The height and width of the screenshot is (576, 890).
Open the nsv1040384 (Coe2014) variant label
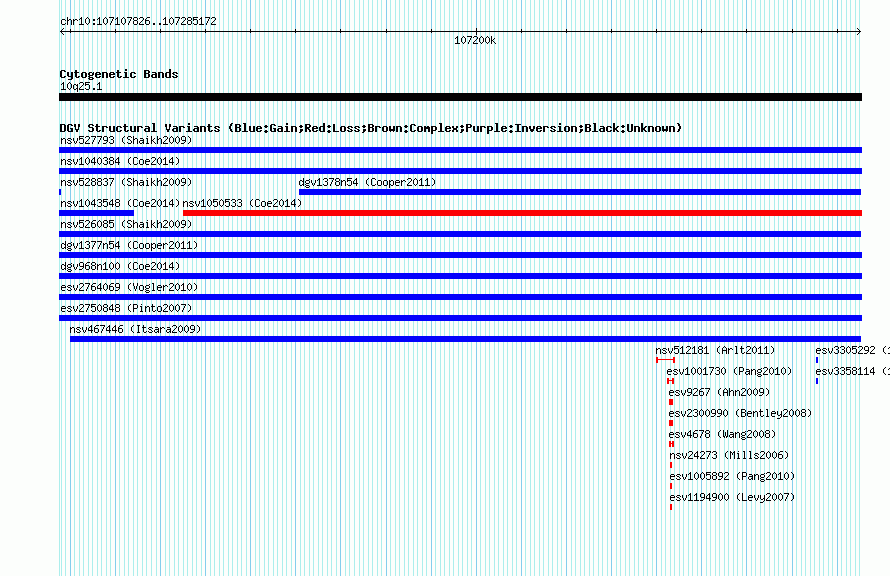(x=120, y=161)
